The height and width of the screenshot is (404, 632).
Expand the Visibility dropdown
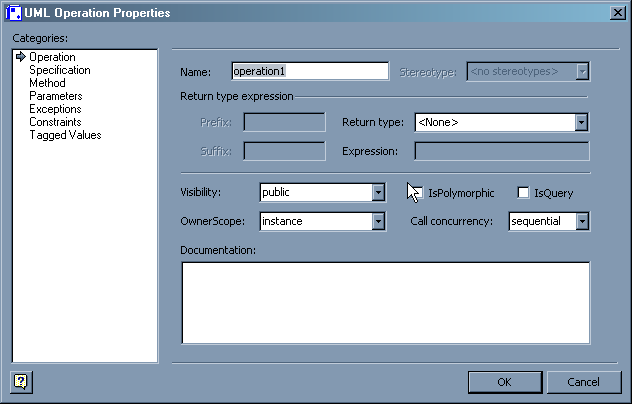click(378, 192)
